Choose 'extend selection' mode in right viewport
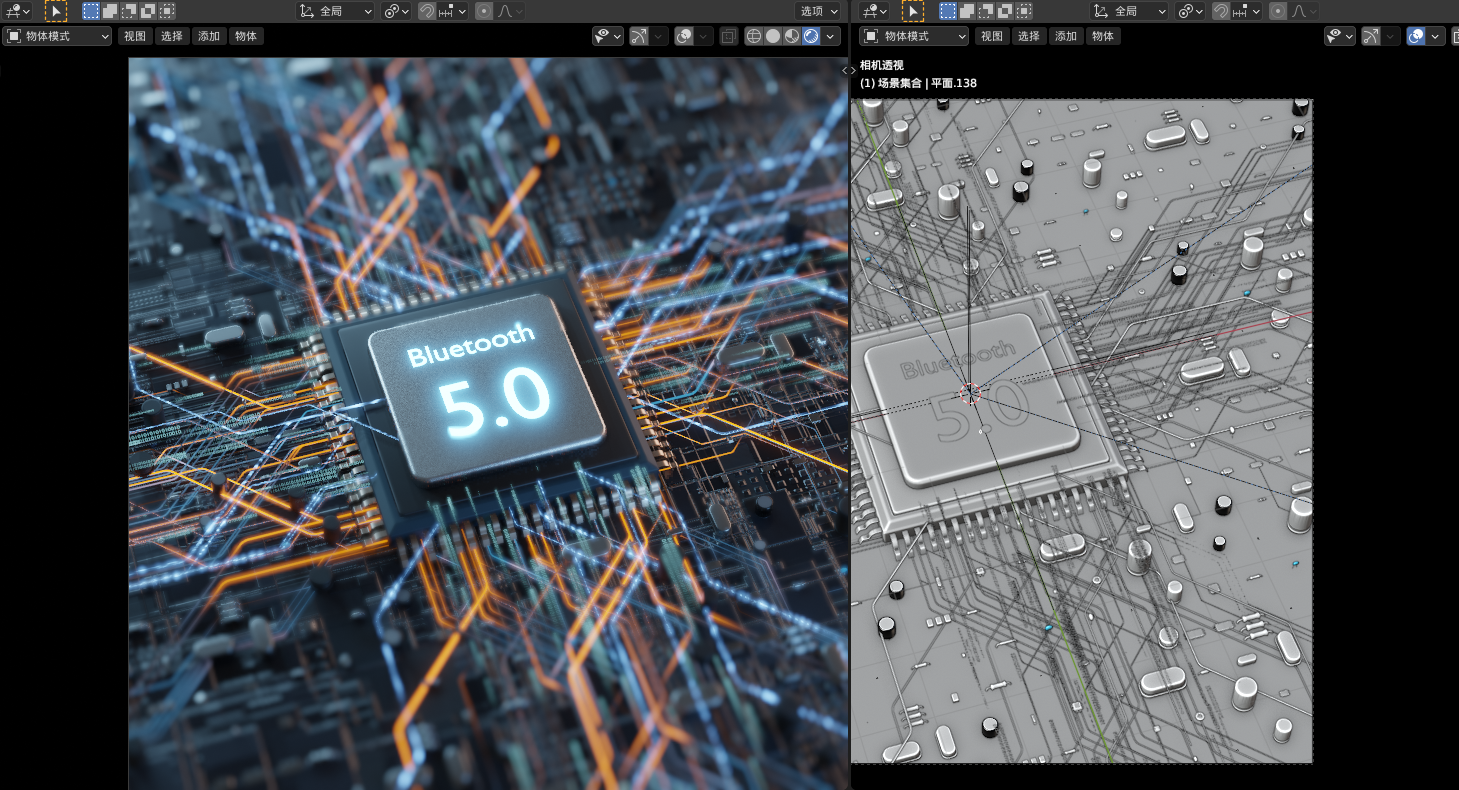This screenshot has height=790, width=1459. [967, 11]
